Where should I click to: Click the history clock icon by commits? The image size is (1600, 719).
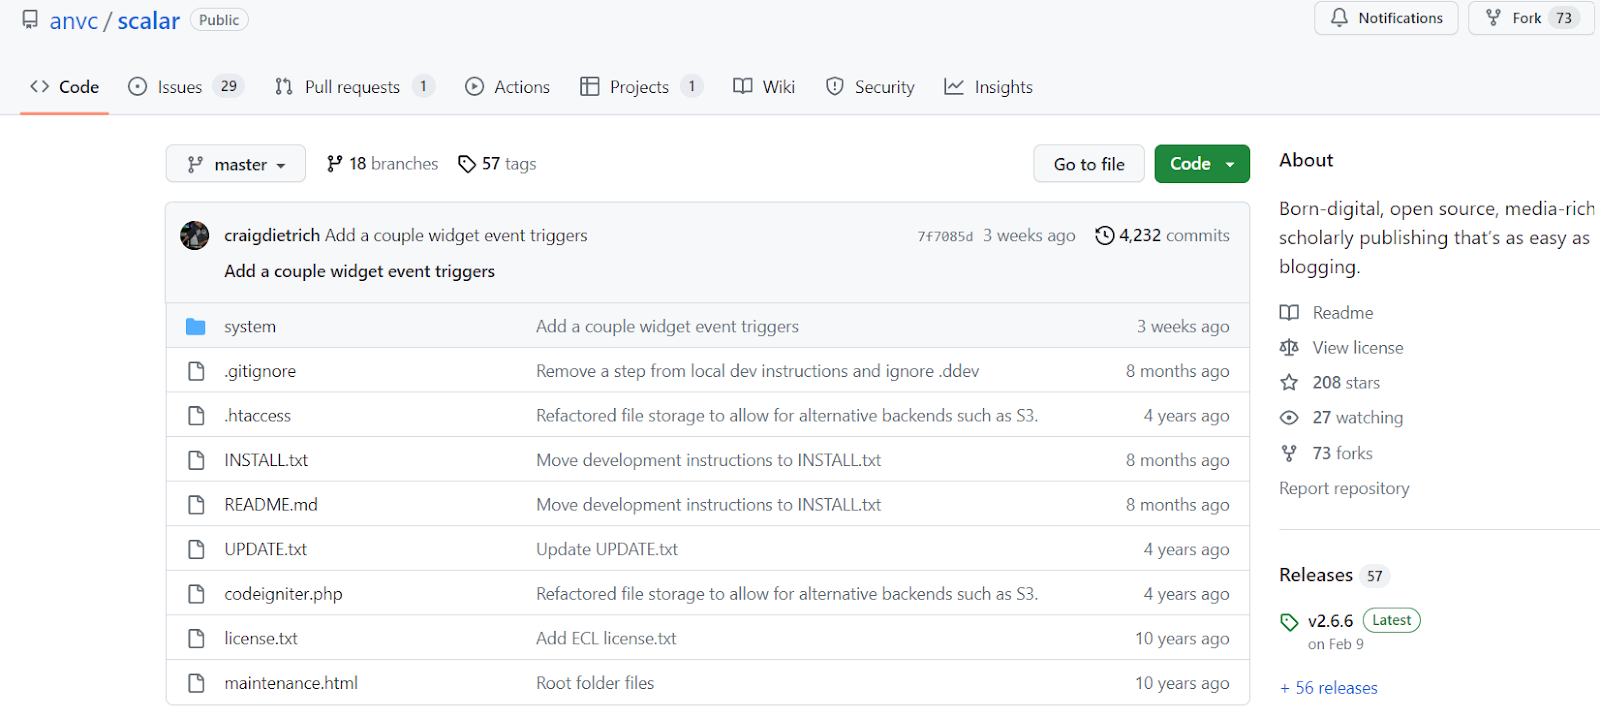click(1105, 236)
